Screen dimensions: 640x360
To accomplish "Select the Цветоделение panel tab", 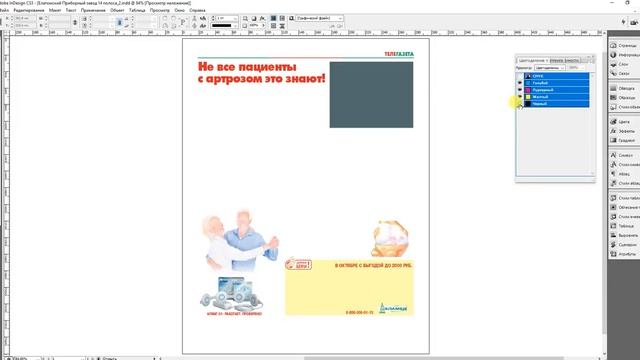I will (x=532, y=60).
